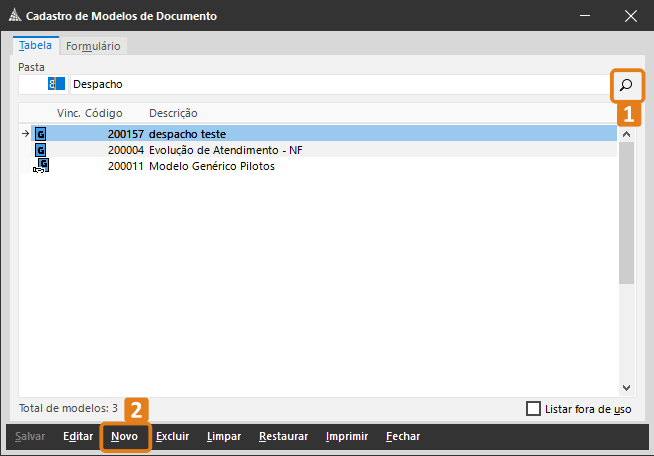Select row Evolução de Atendimento - NF

[324, 150]
